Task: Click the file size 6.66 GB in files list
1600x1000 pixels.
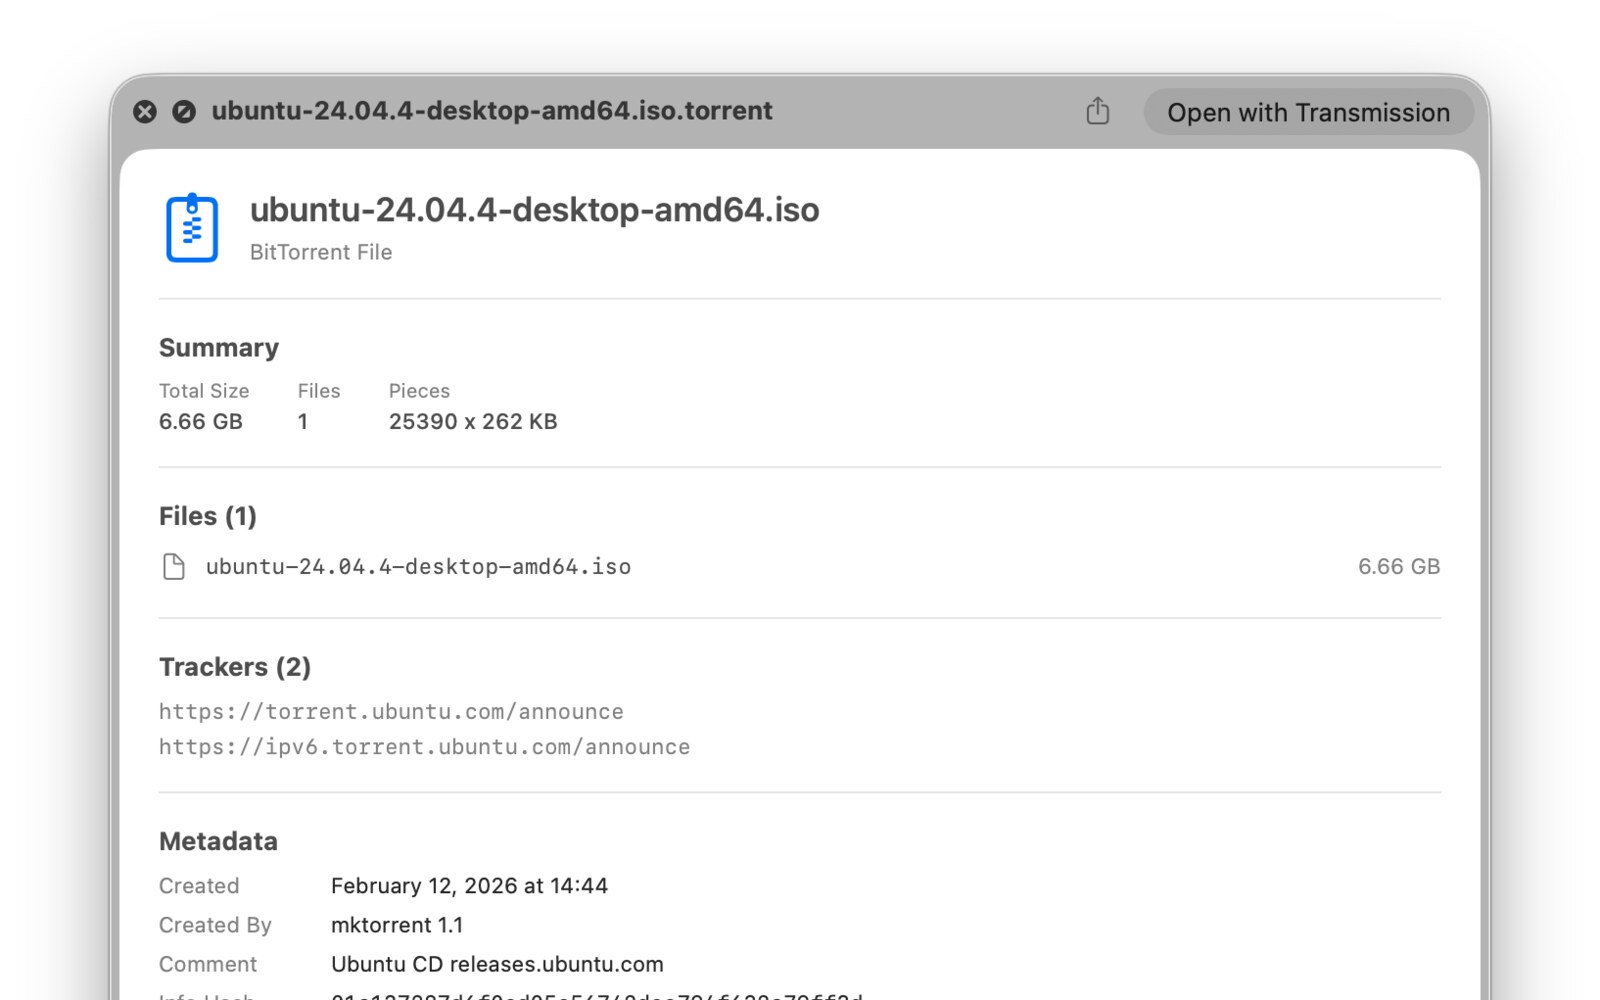Action: pyautogui.click(x=1399, y=567)
